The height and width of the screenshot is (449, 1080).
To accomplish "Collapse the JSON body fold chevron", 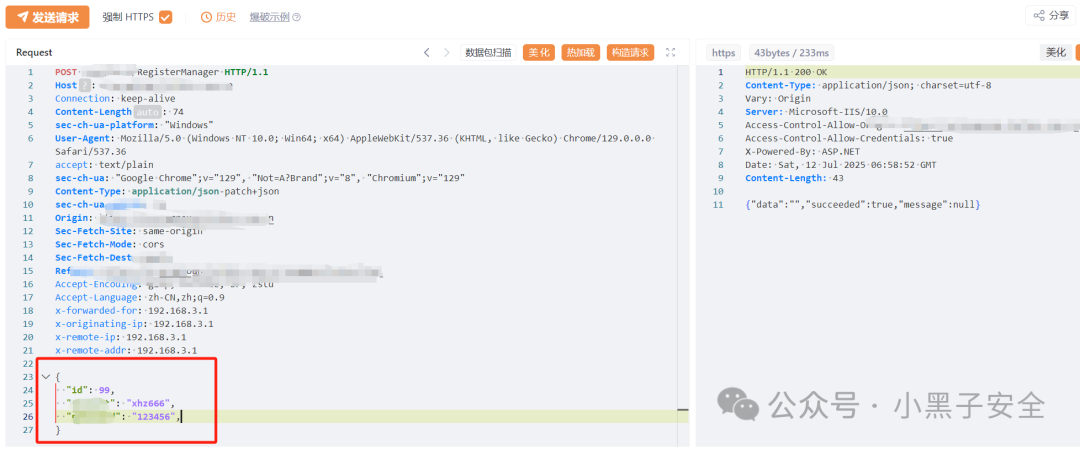I will (45, 377).
